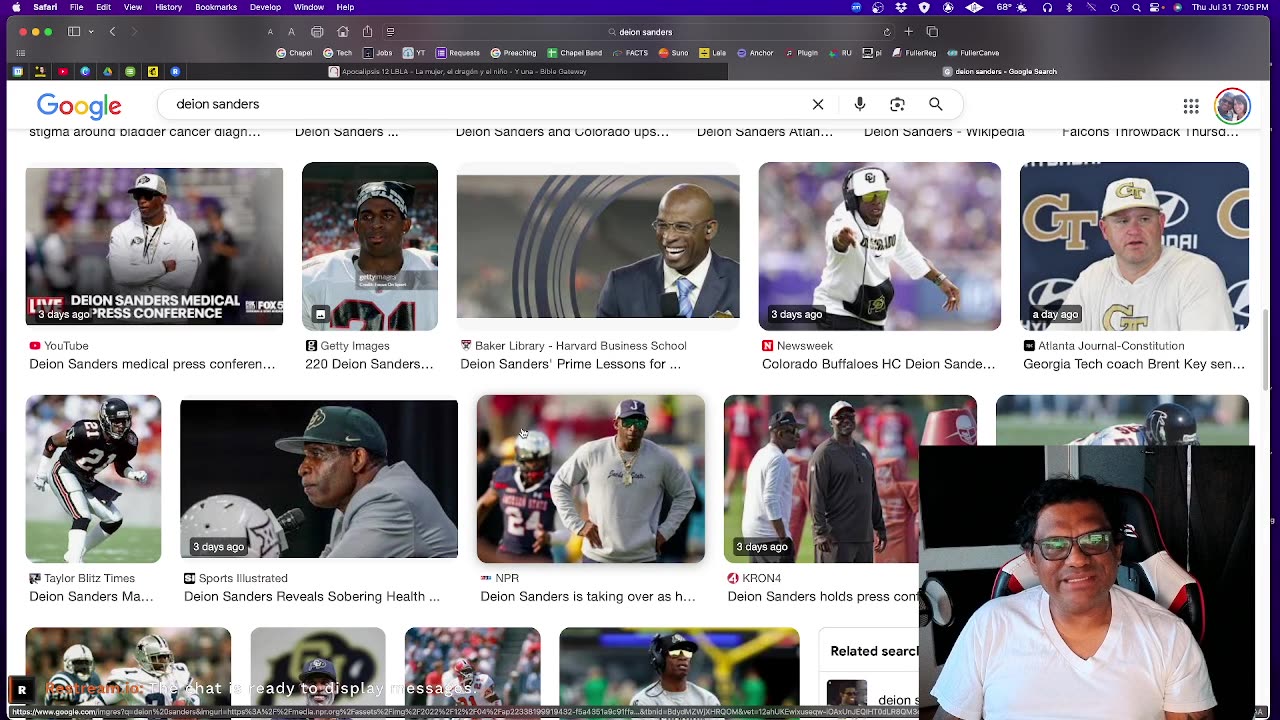The image size is (1280, 720).
Task: Open the YT bookmark
Action: pos(414,53)
